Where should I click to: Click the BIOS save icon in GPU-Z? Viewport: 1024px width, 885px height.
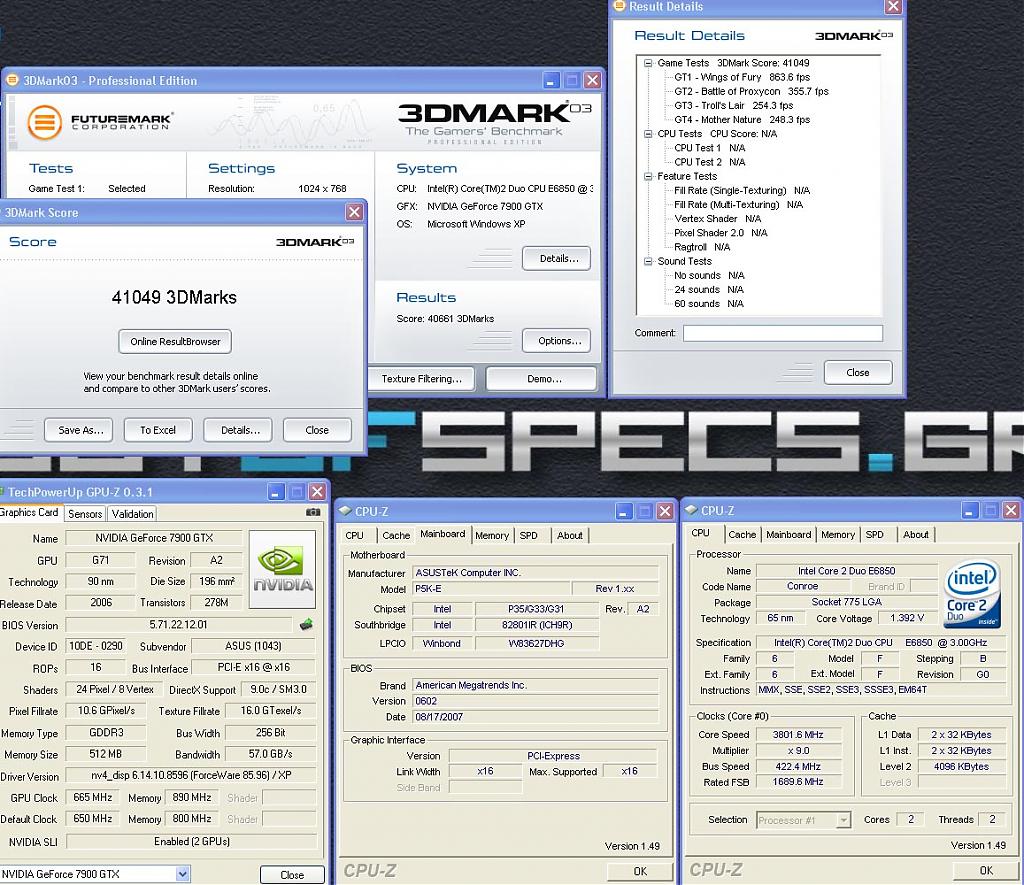(x=306, y=624)
